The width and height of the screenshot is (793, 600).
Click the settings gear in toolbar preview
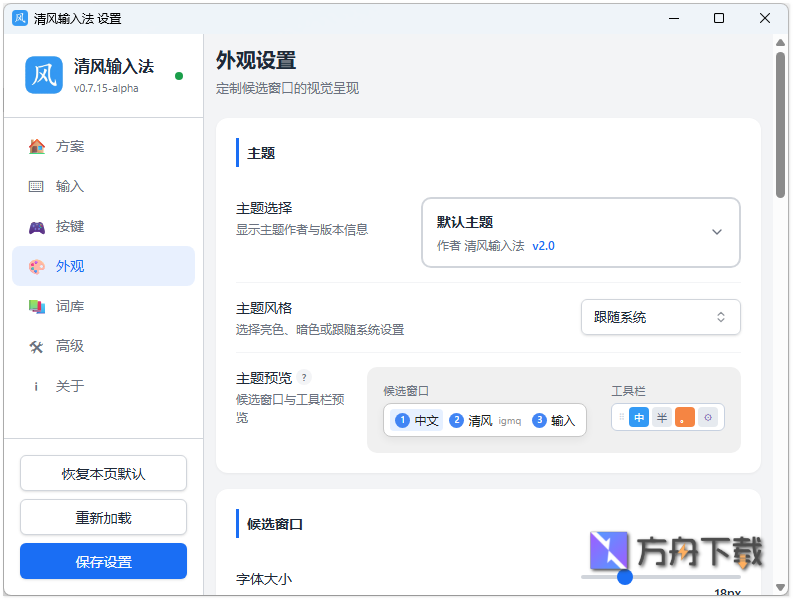708,417
